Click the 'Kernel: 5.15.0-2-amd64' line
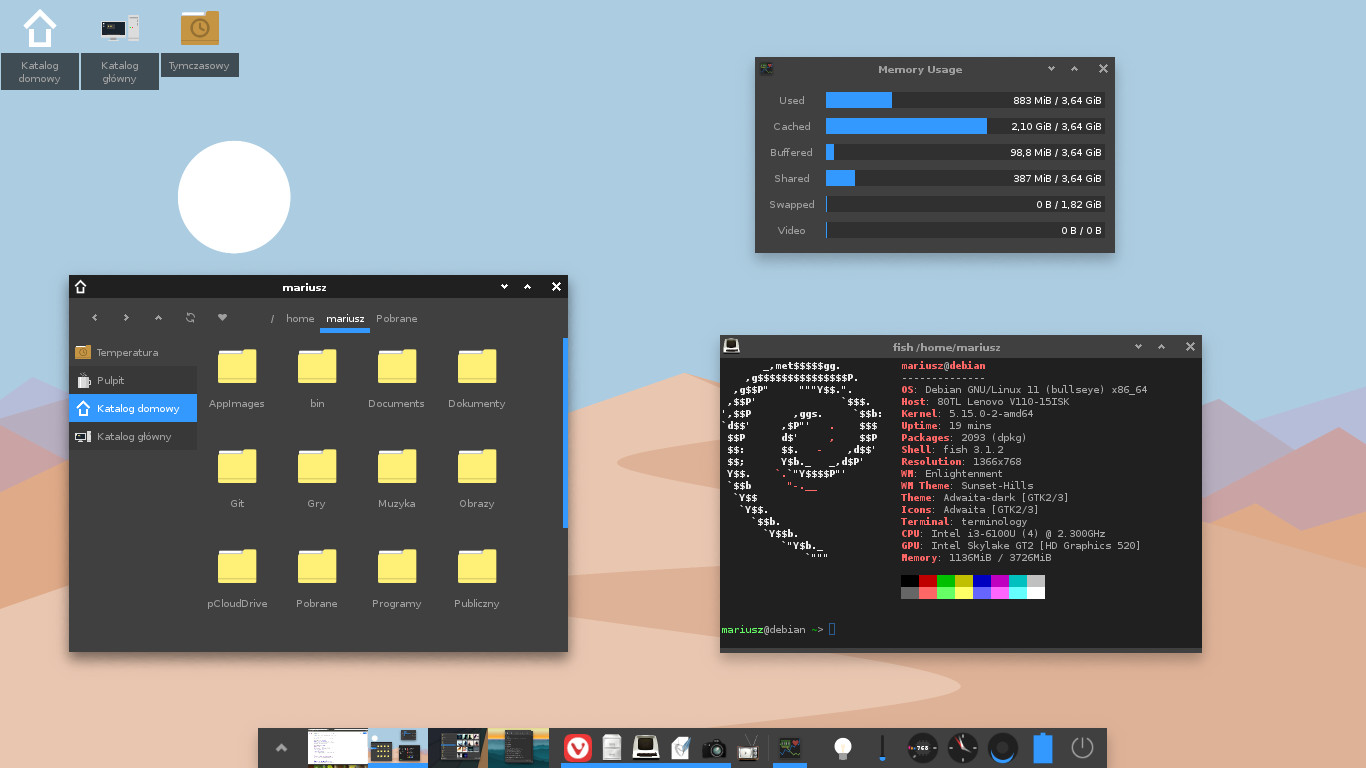1366x768 pixels. [x=967, y=413]
